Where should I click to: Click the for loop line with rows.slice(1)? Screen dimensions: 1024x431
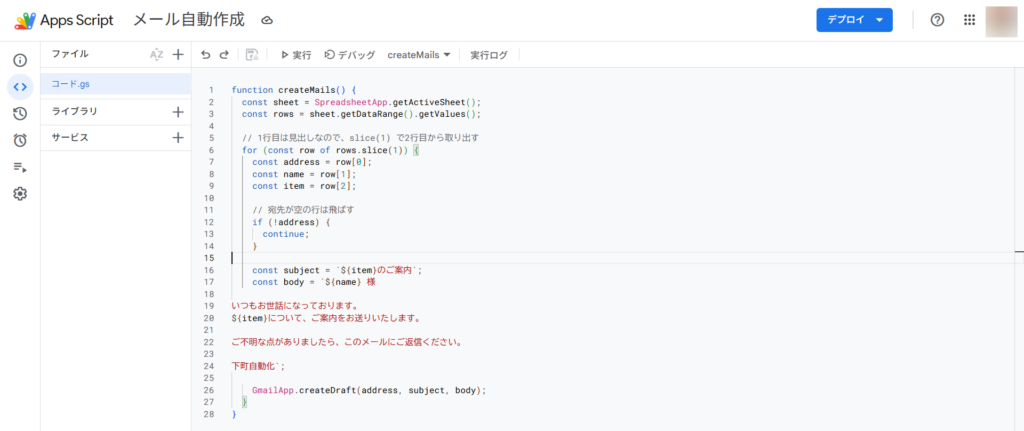[330, 150]
